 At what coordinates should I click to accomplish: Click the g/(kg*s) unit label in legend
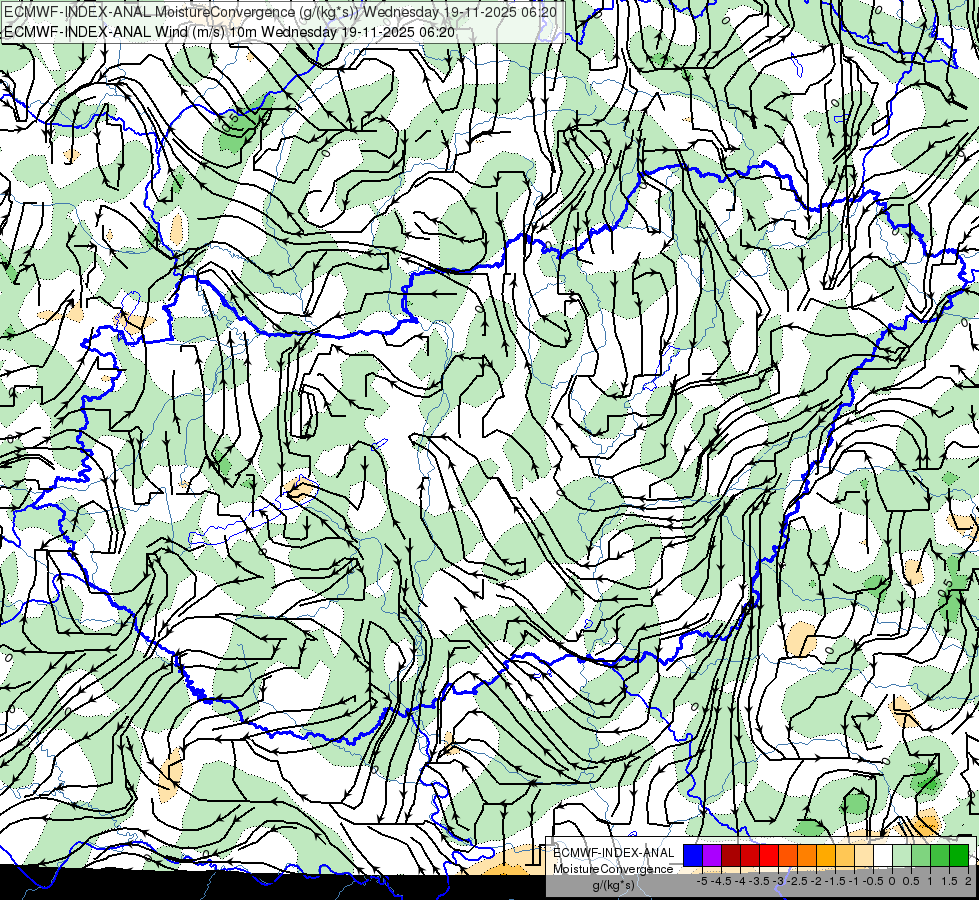point(613,886)
